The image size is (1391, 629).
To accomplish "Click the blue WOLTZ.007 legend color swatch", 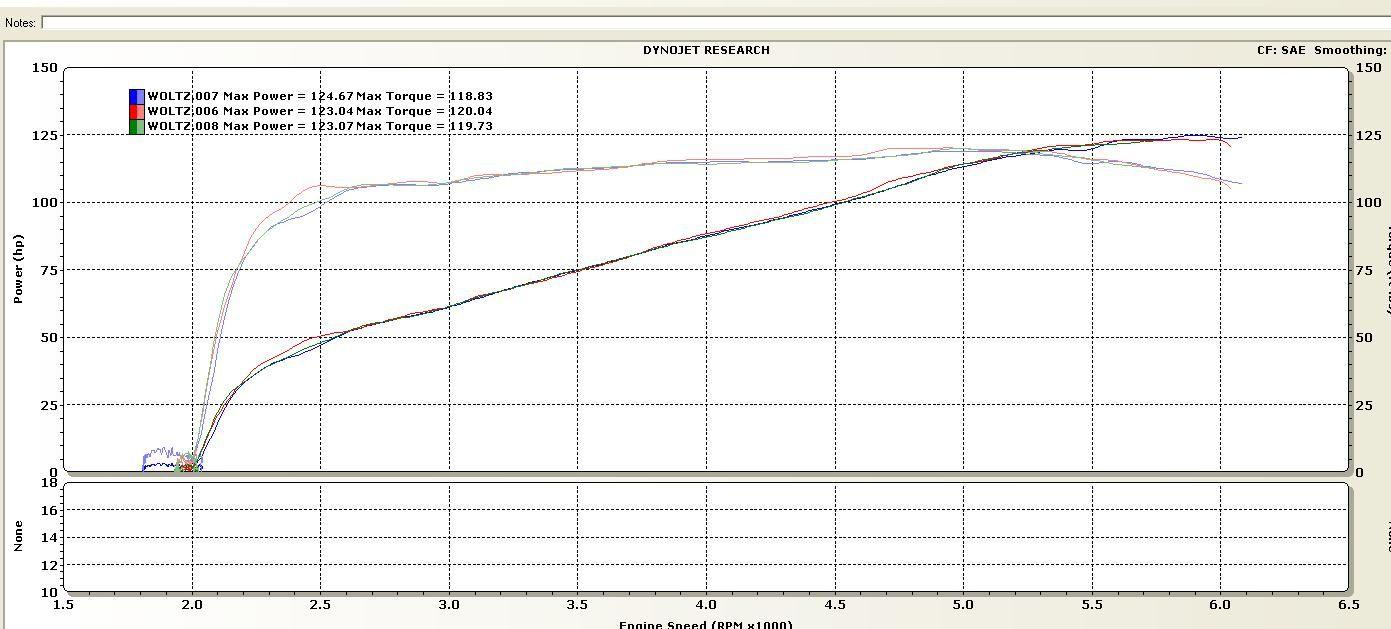I will [136, 96].
